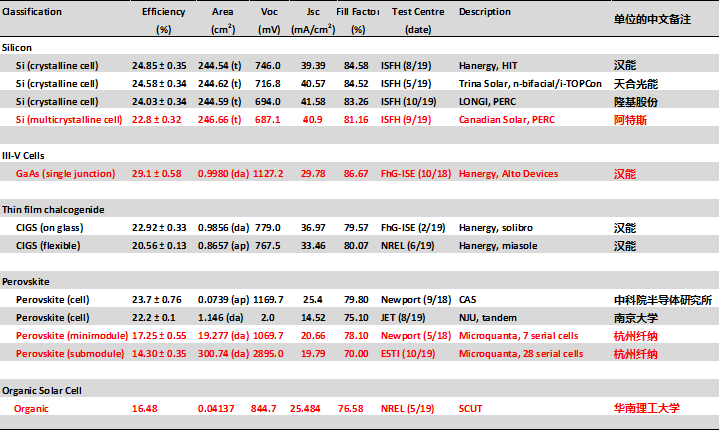The height and width of the screenshot is (432, 720).
Task: Select the Thin film chalcogenide heading
Action: [53, 210]
